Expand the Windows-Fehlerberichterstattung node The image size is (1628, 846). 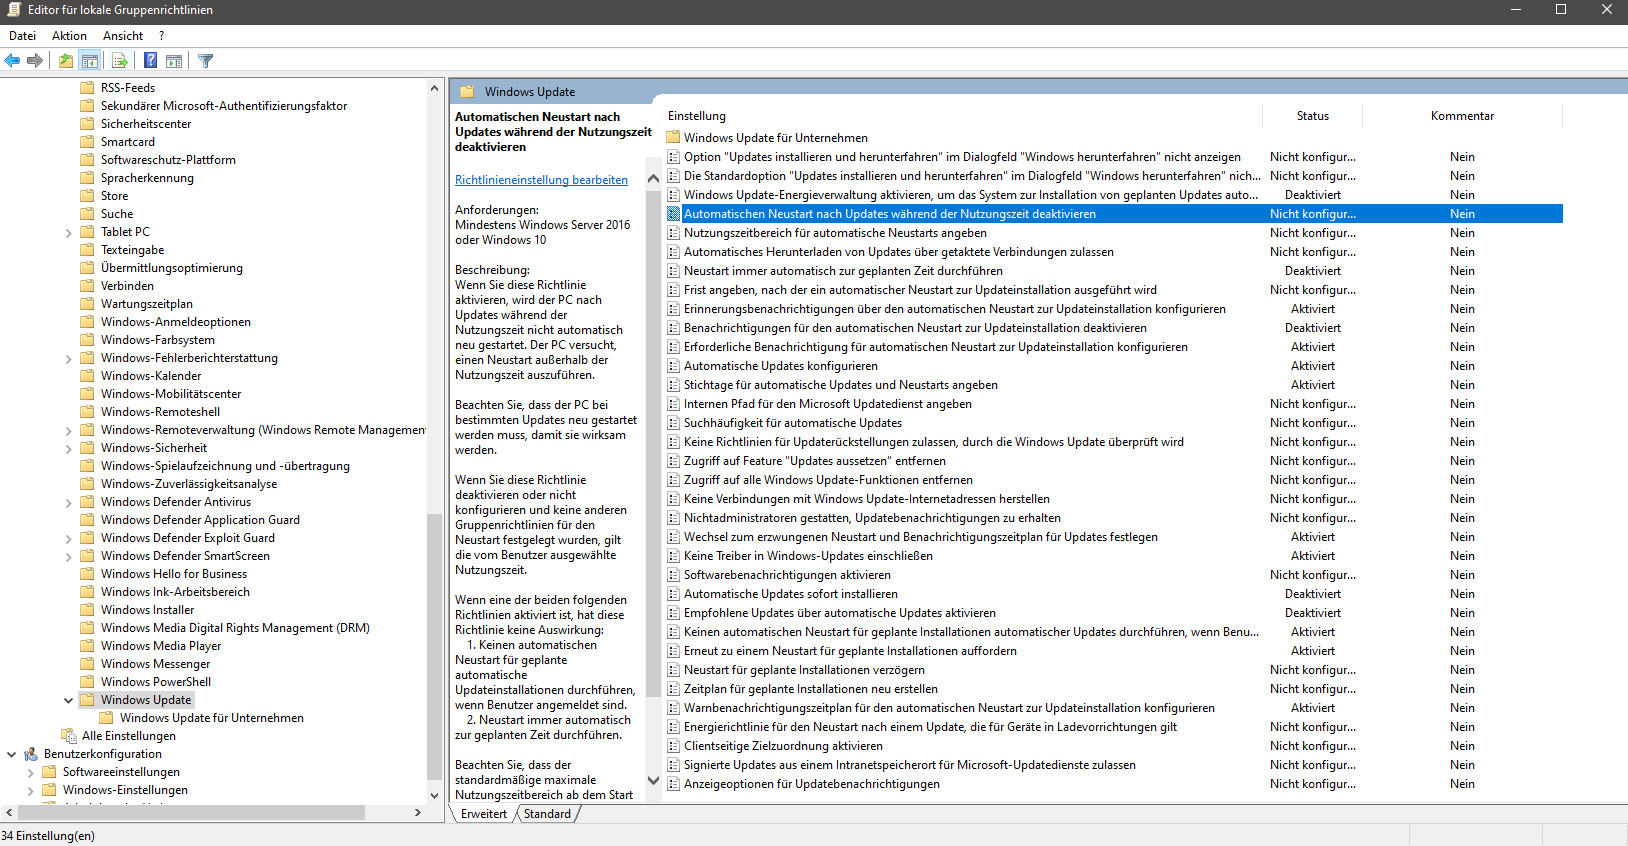point(68,359)
